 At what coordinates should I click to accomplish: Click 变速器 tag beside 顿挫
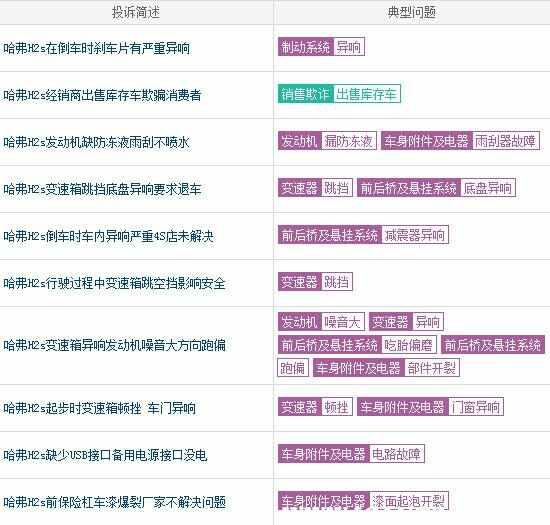pos(300,406)
